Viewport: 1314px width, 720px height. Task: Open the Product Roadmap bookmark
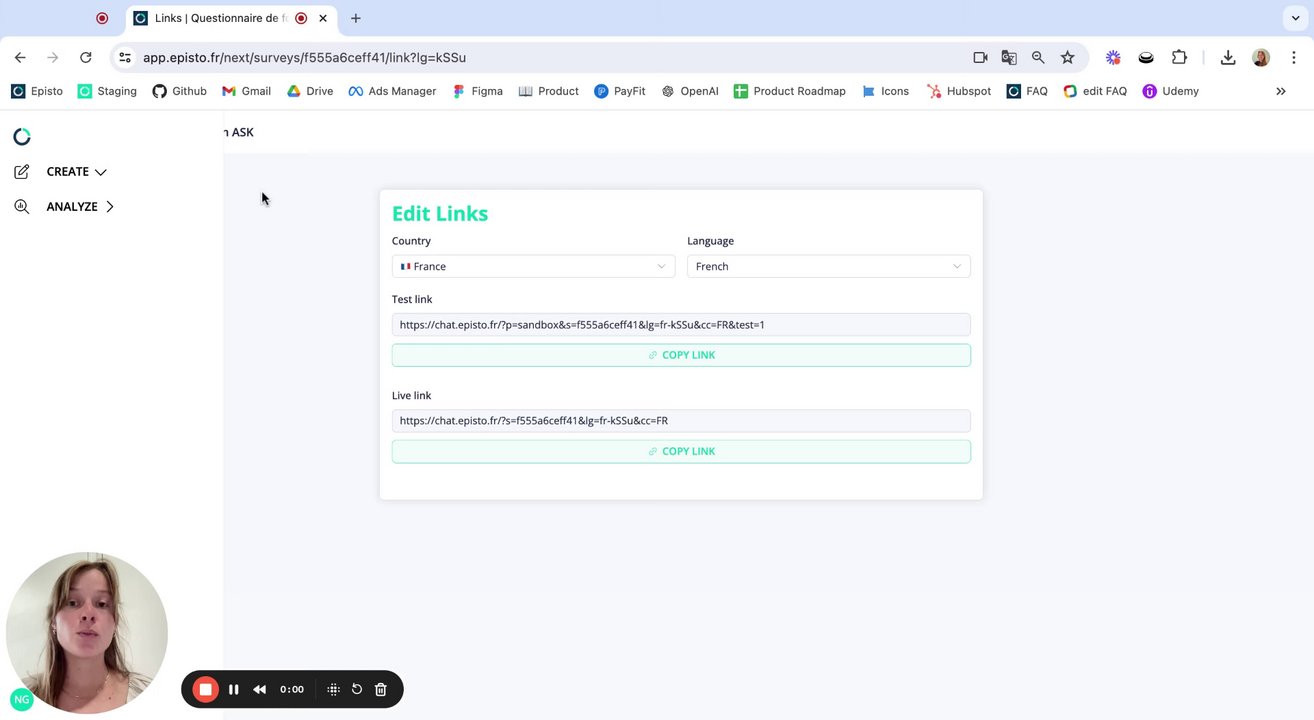click(790, 91)
